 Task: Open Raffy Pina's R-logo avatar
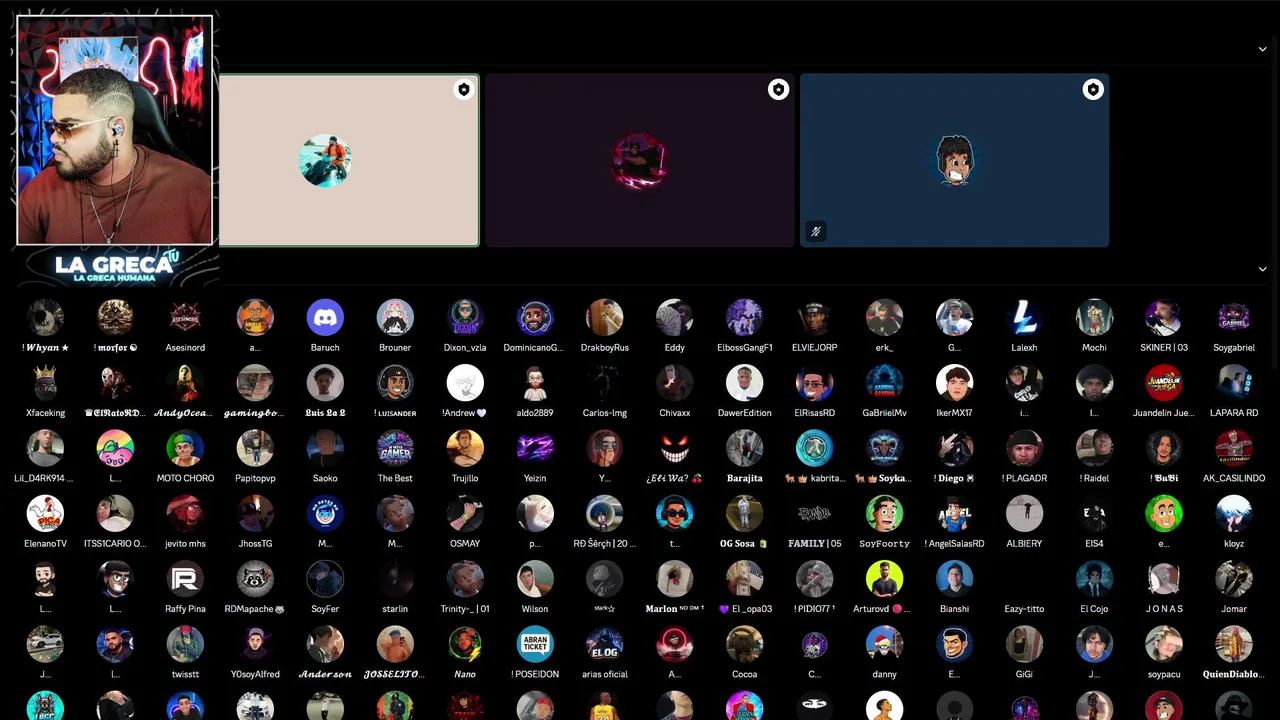point(185,579)
